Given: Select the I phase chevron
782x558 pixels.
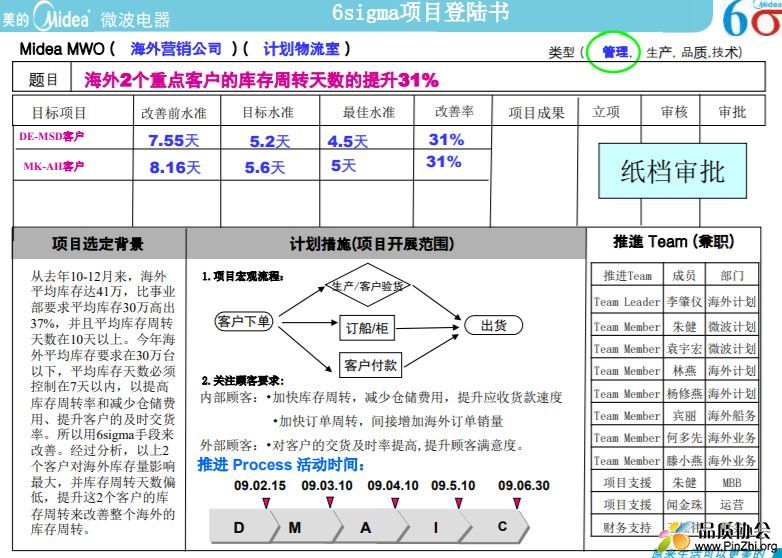Looking at the screenshot, I should click(435, 526).
